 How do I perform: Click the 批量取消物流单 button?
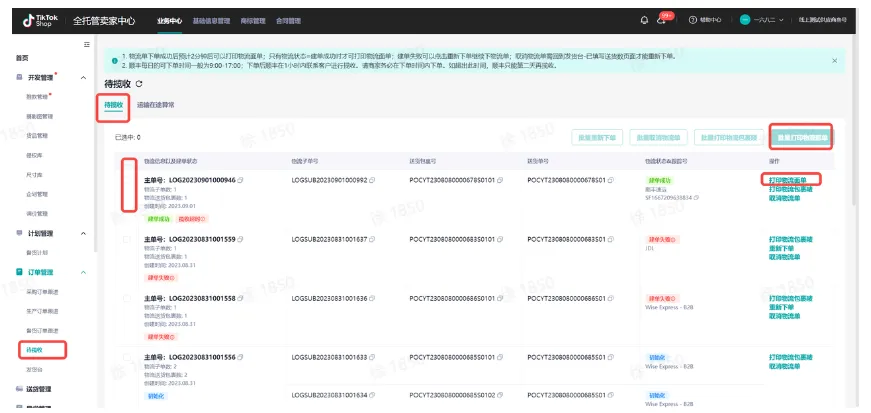tap(659, 137)
